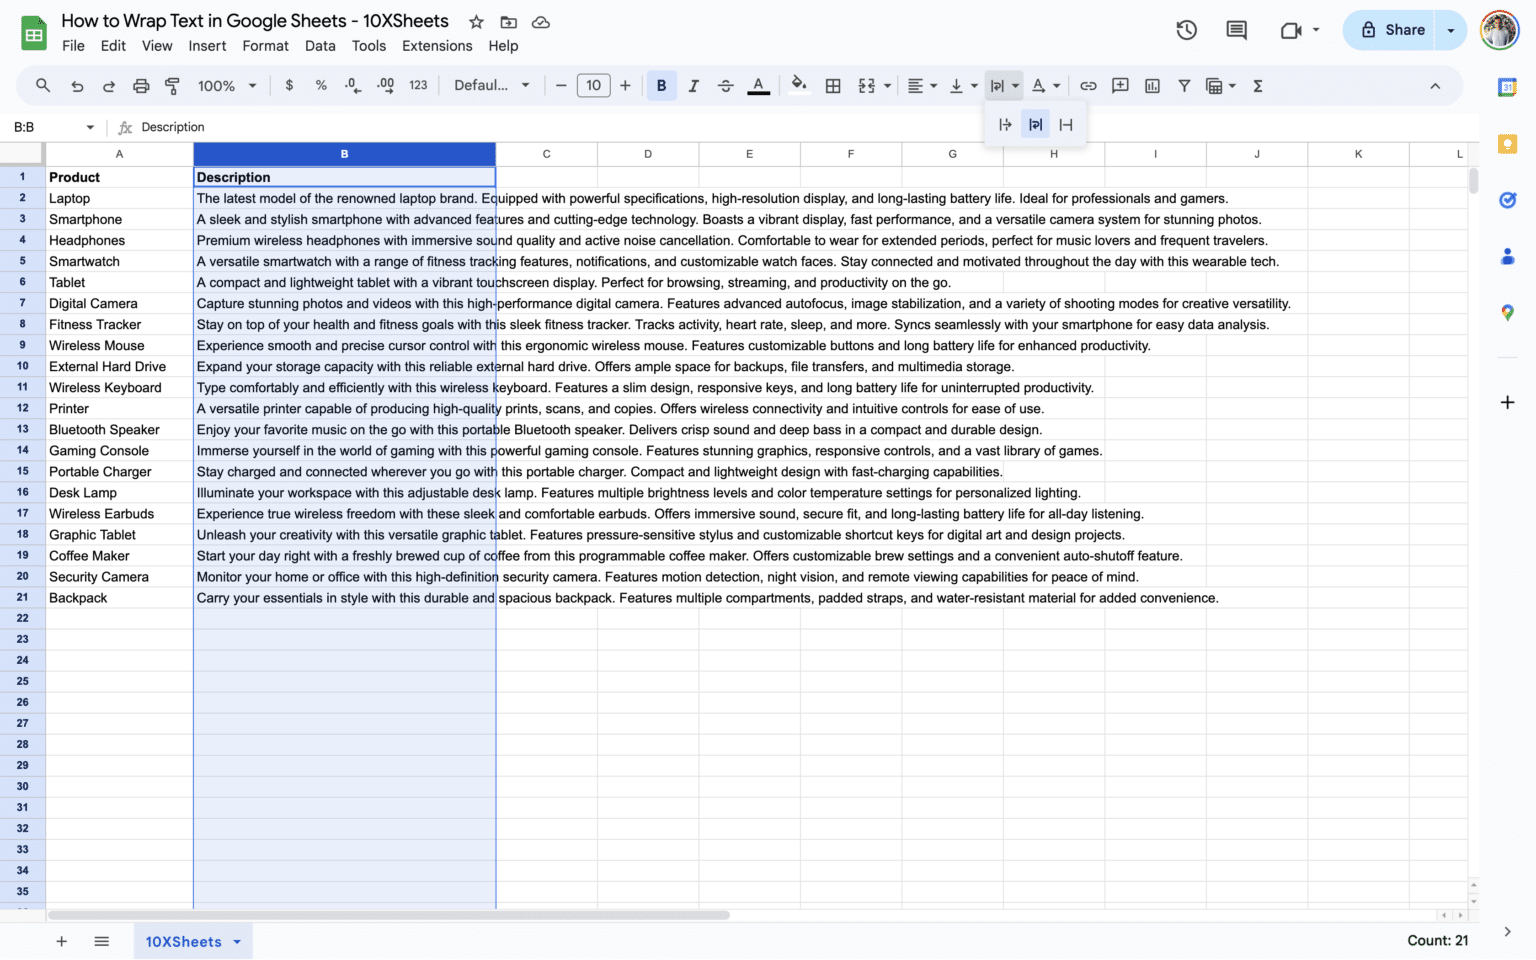Open the Extensions menu
The height and width of the screenshot is (960, 1536).
click(437, 45)
